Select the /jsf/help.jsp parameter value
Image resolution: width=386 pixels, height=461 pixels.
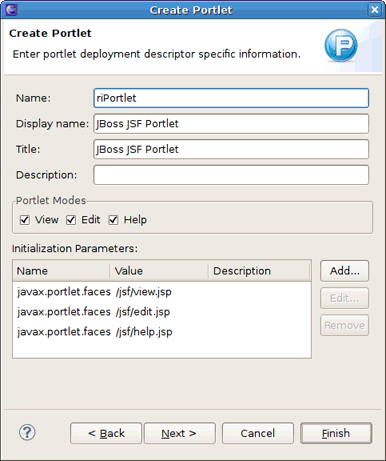(x=144, y=332)
